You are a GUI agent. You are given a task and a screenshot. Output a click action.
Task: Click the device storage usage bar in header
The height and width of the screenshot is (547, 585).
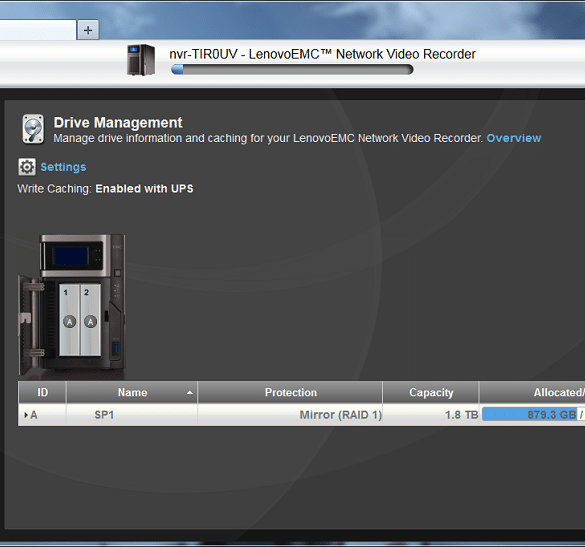(292, 69)
